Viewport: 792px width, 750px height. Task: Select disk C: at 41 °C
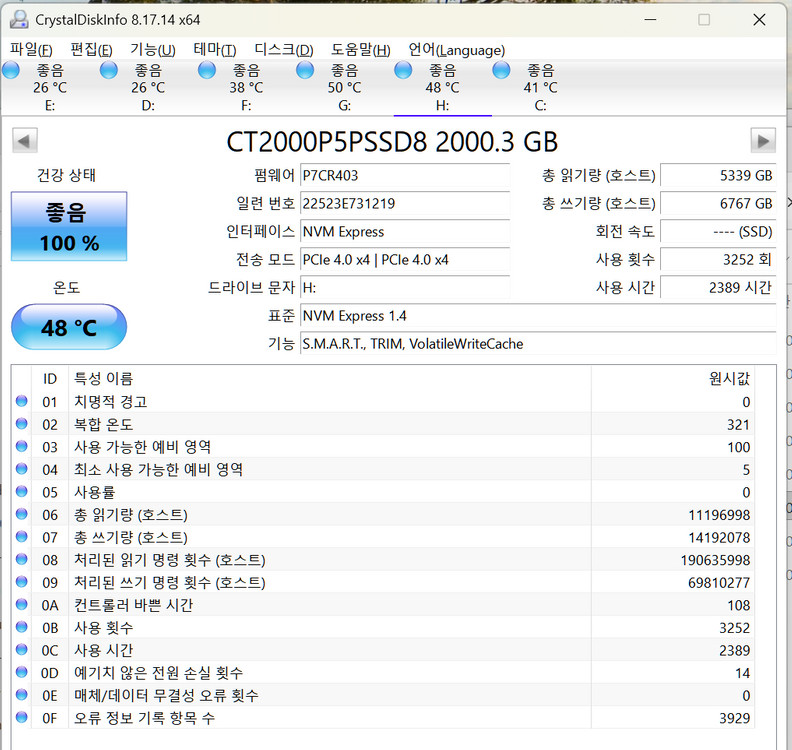coord(540,87)
